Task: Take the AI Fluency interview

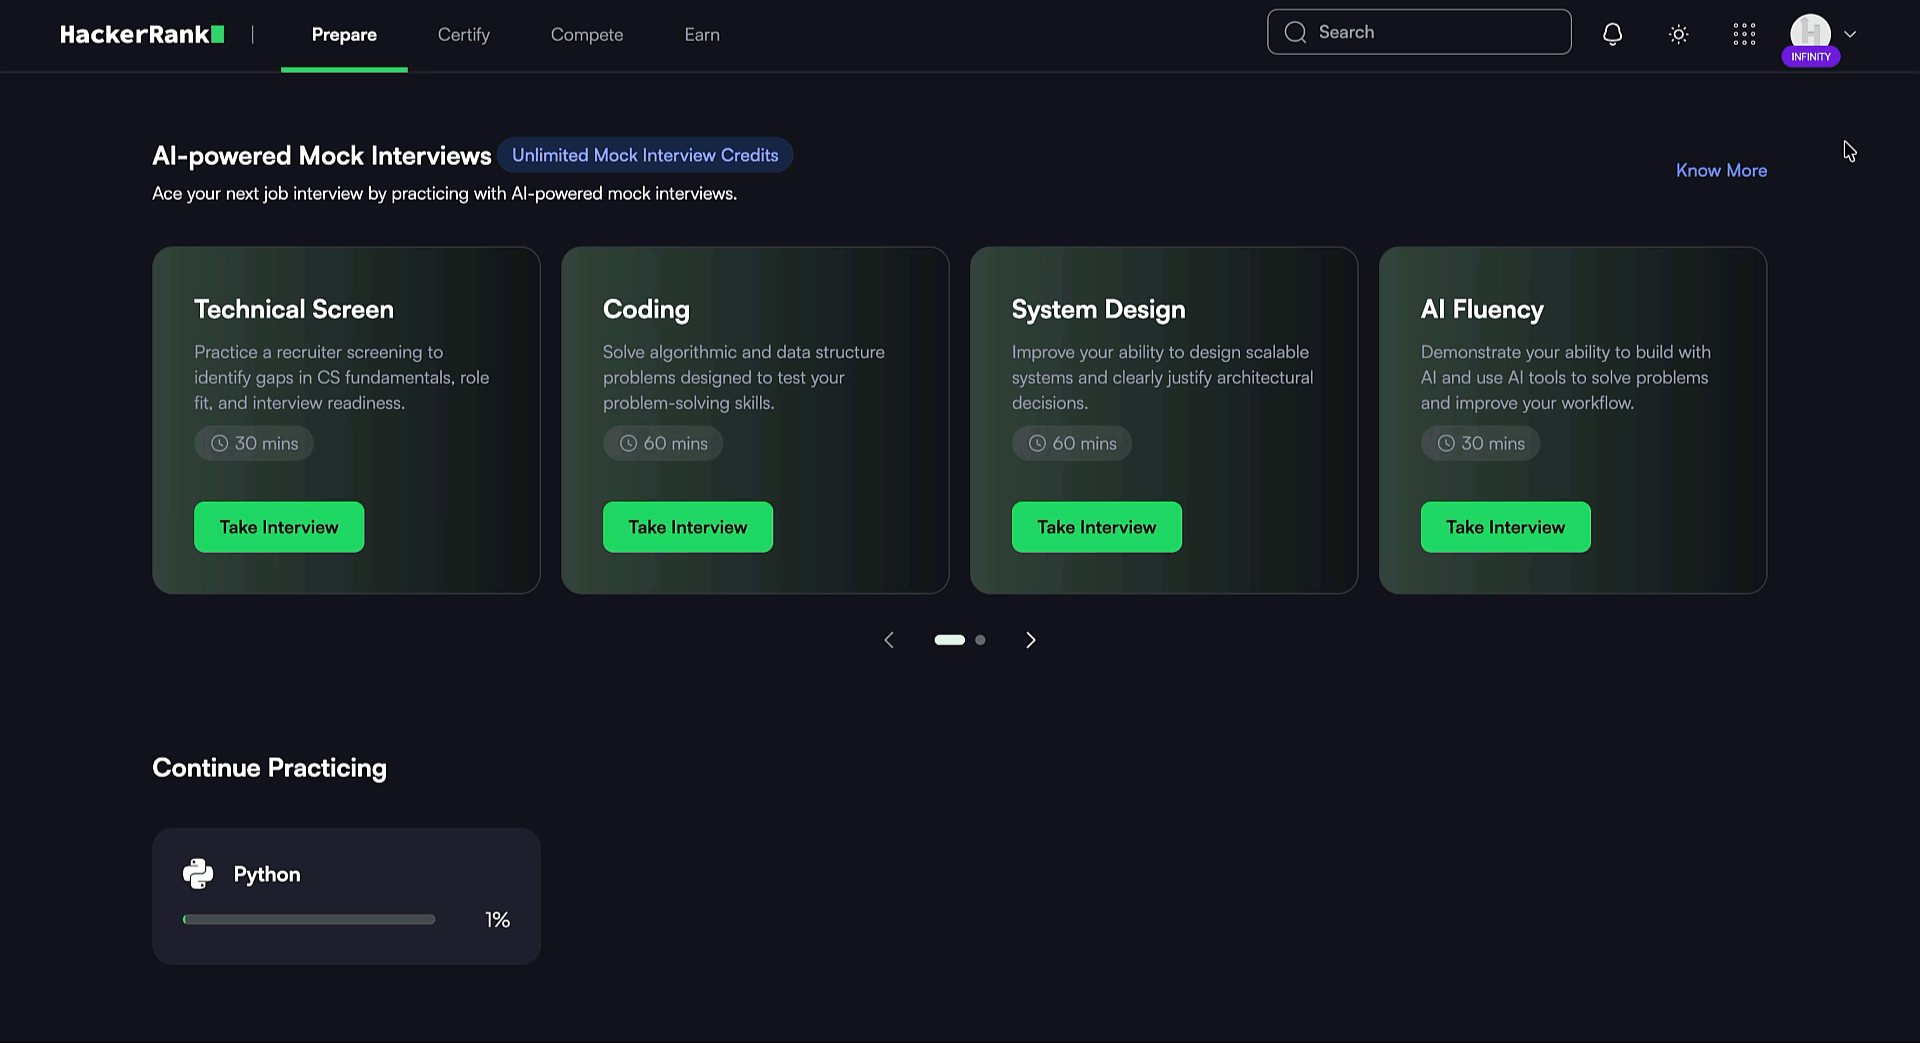Action: pos(1506,527)
